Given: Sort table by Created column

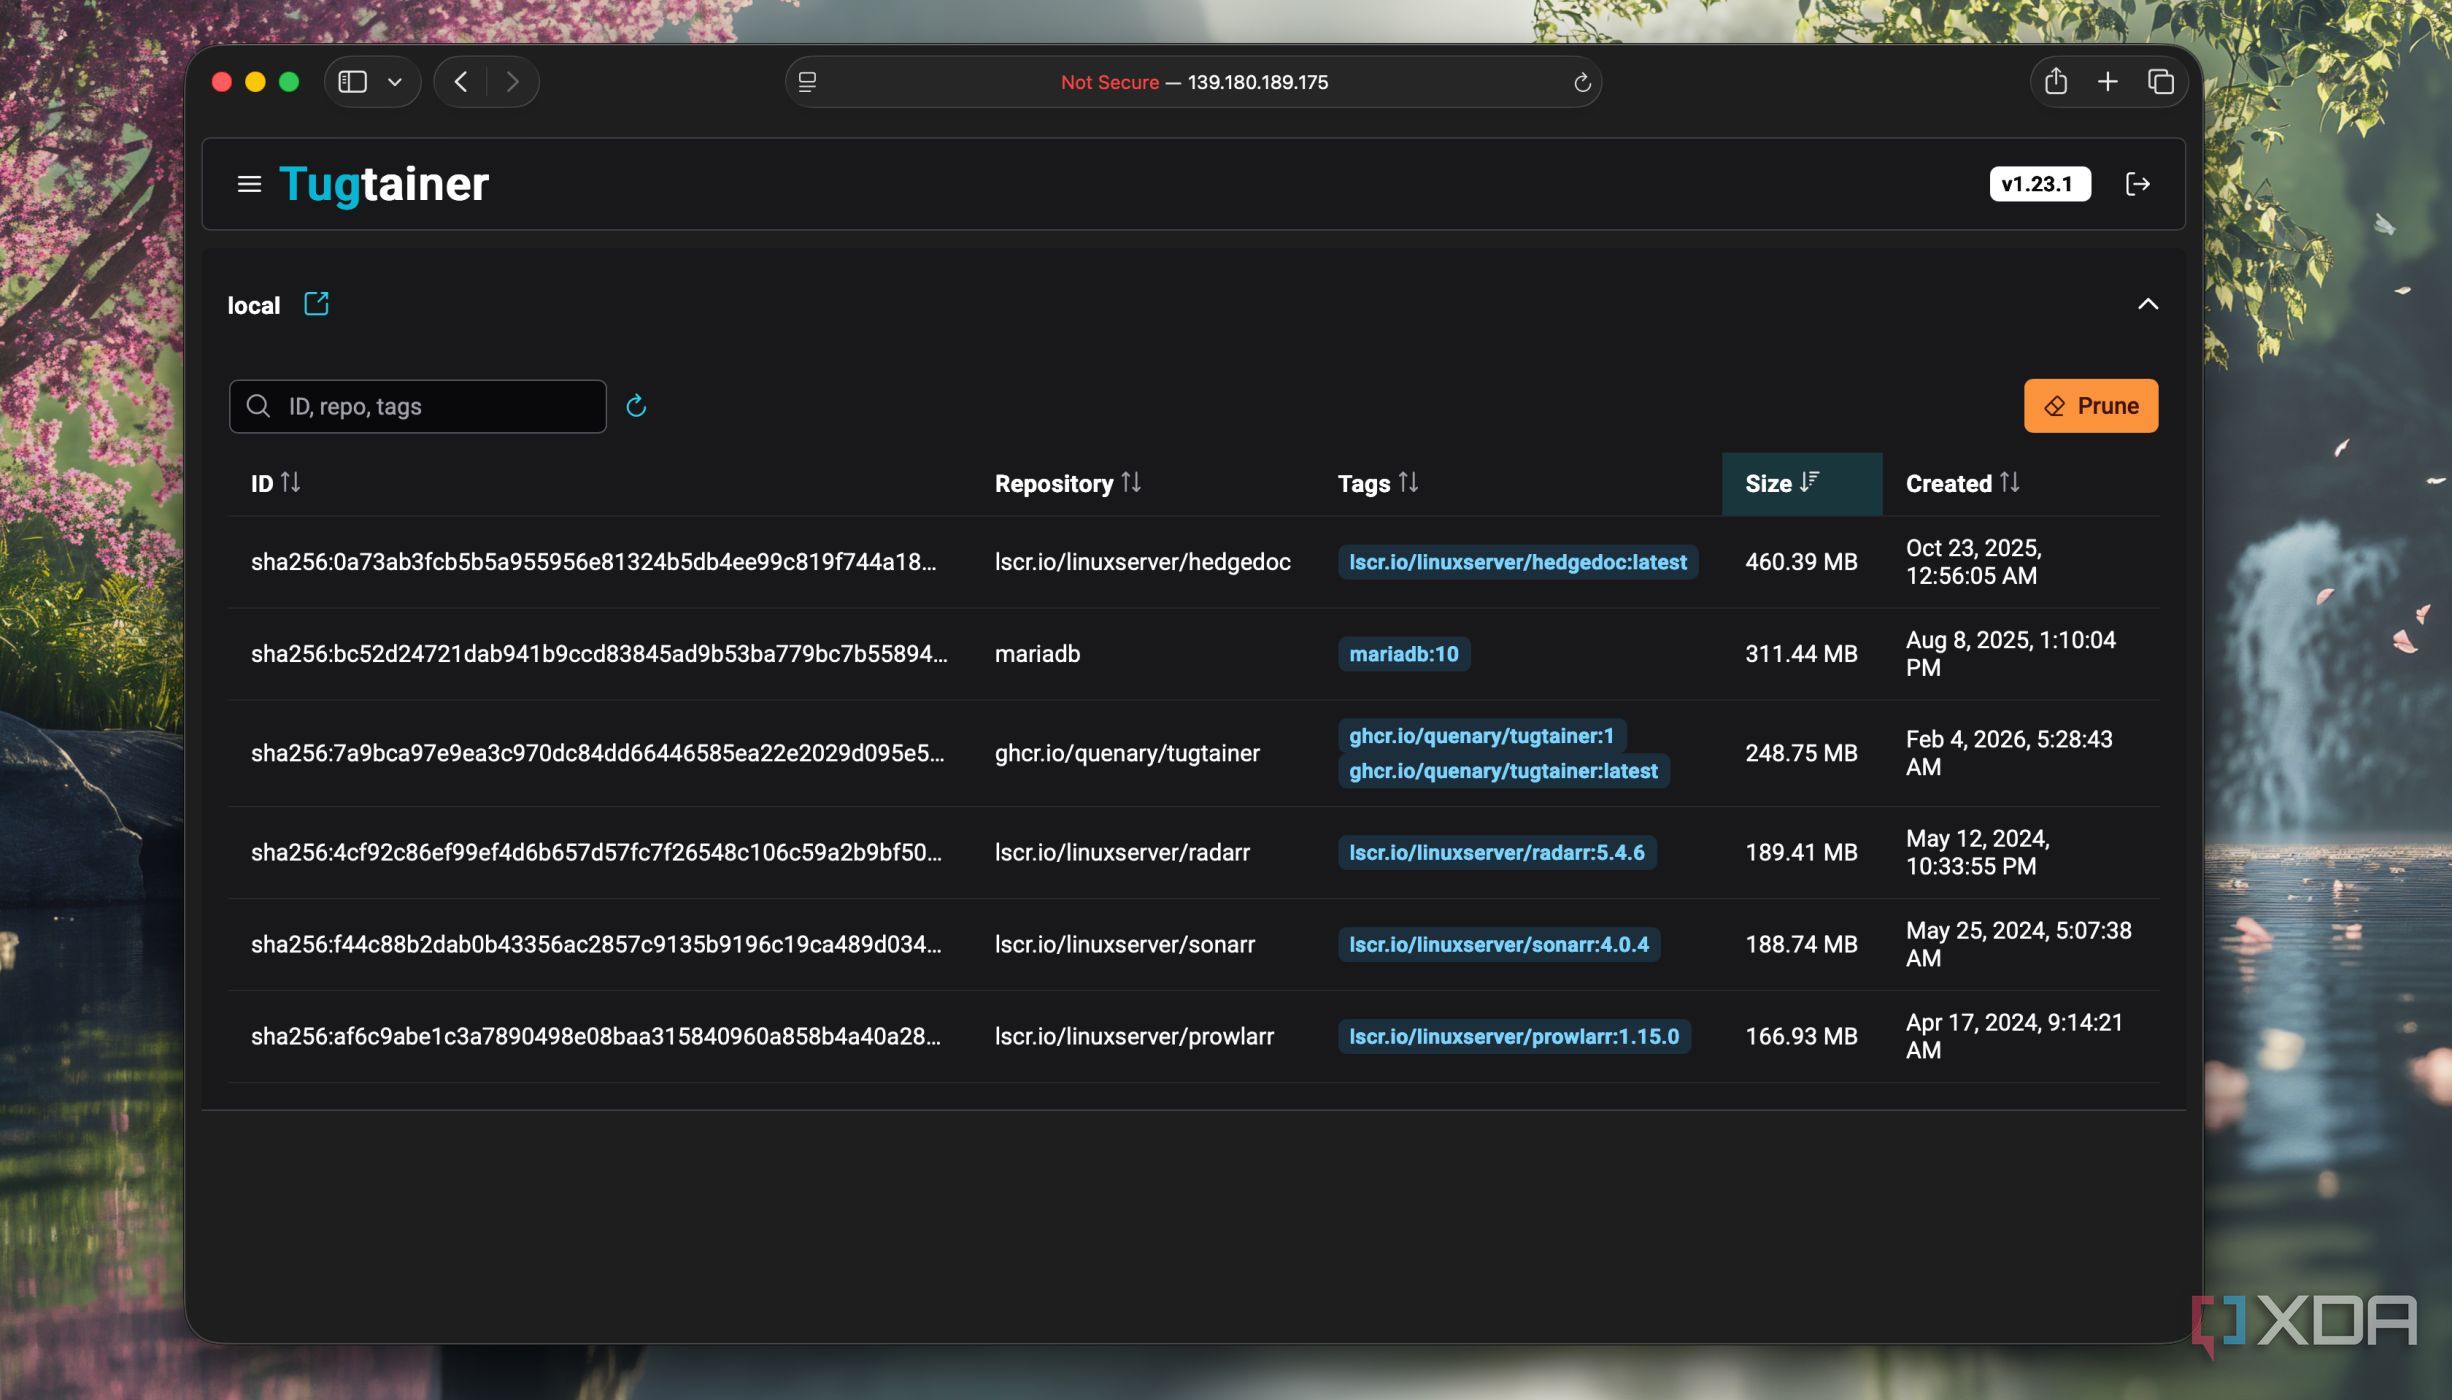Looking at the screenshot, I should (1962, 484).
